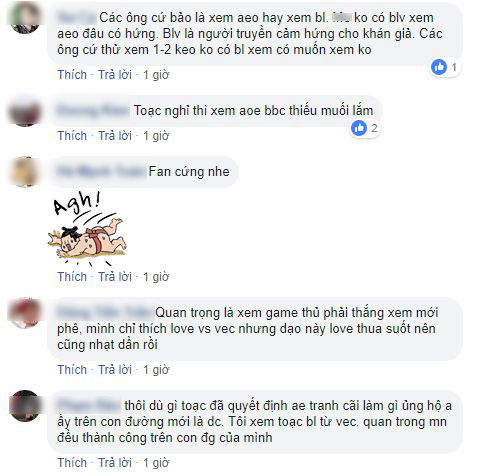
Task: Like the 'thiếu muối lắm' comment
Action: [x=72, y=136]
